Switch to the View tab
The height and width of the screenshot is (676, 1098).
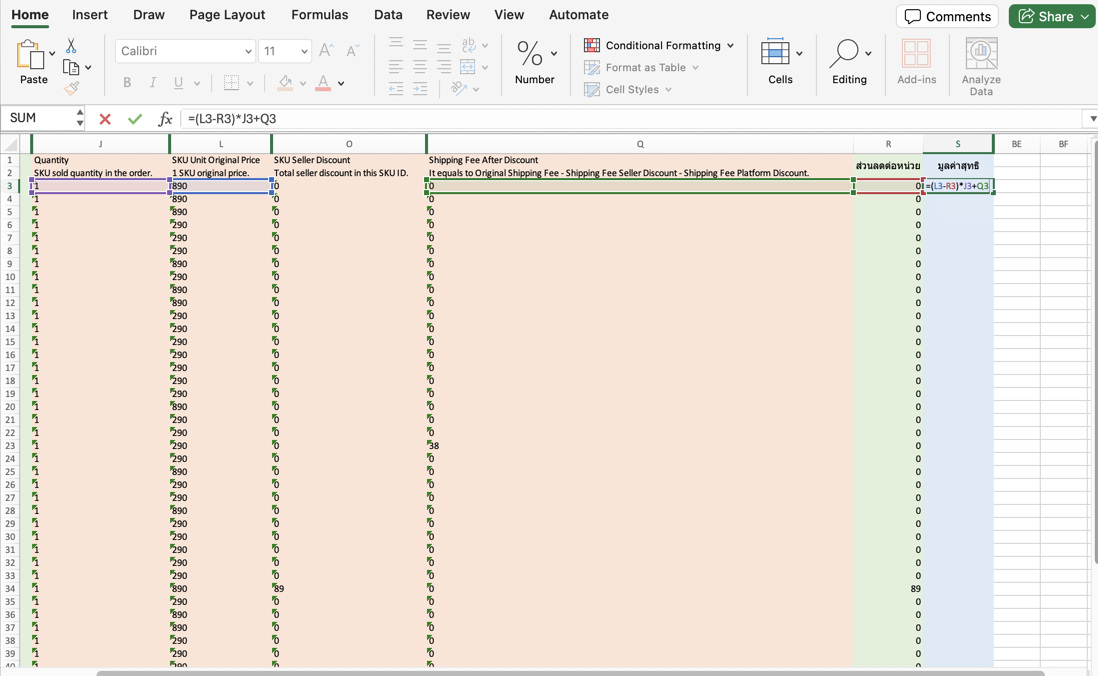click(509, 15)
